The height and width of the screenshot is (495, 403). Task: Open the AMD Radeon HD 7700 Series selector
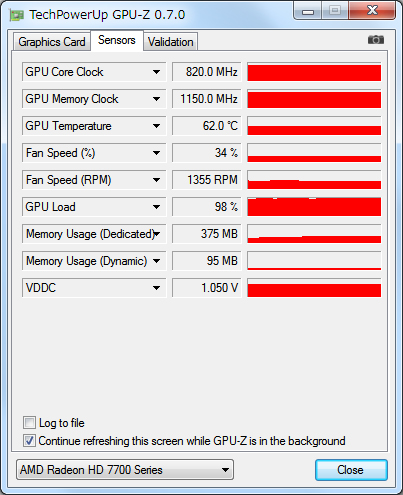125,470
